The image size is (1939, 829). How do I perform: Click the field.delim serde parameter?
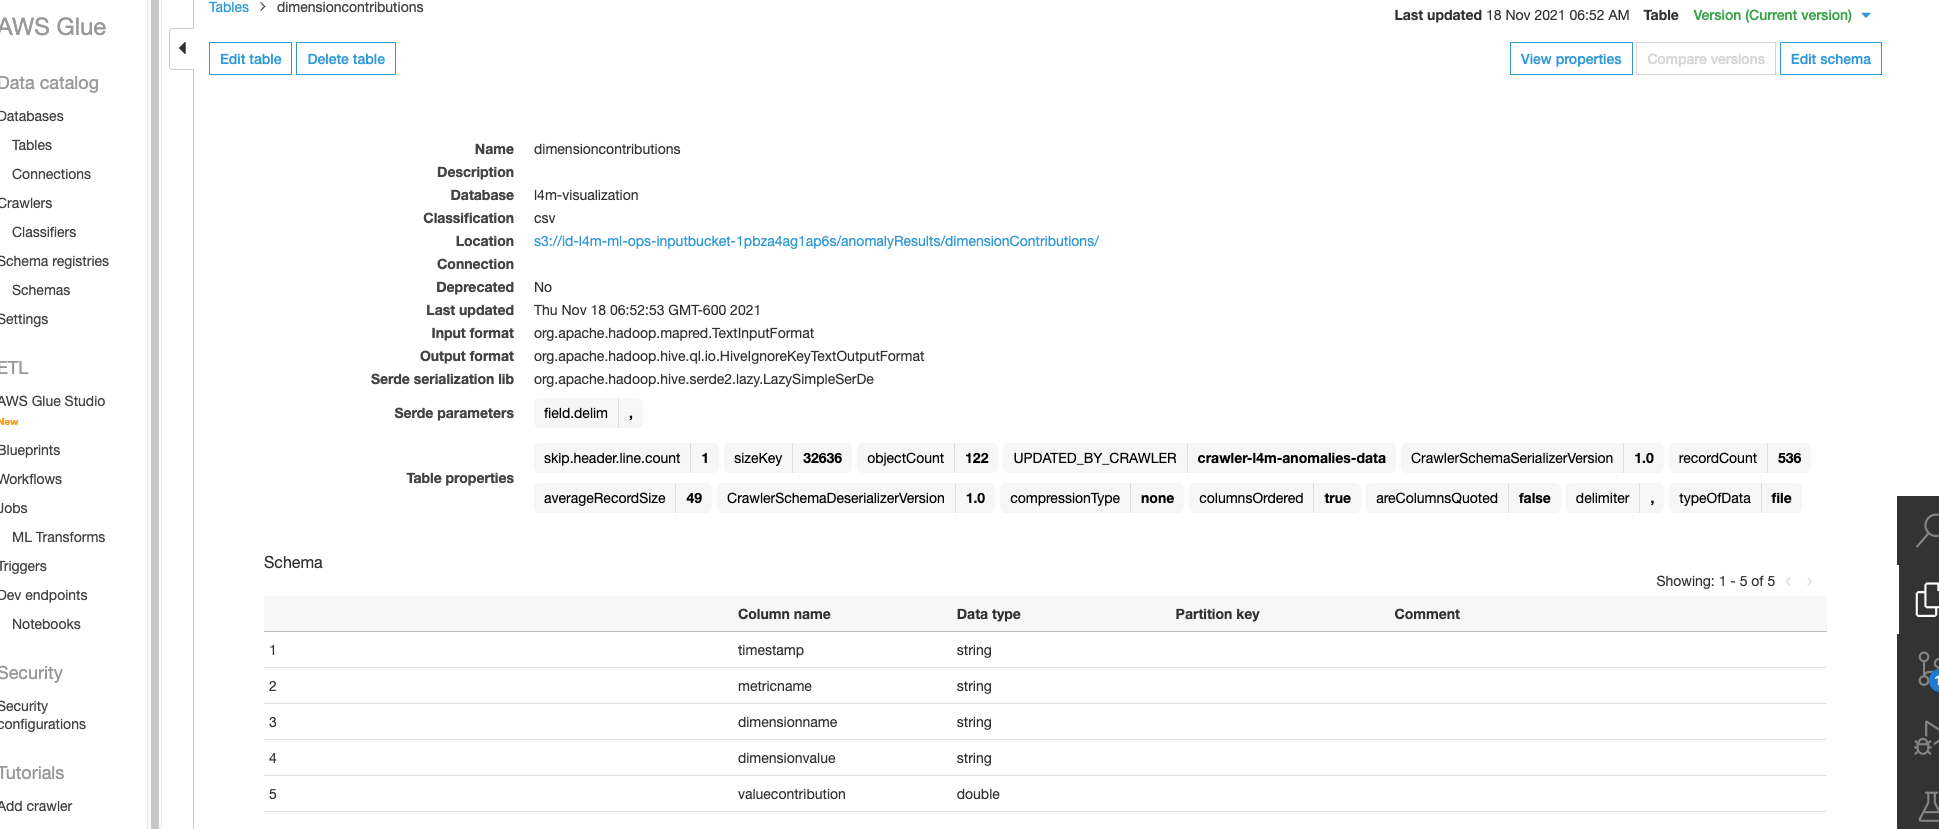pos(588,413)
